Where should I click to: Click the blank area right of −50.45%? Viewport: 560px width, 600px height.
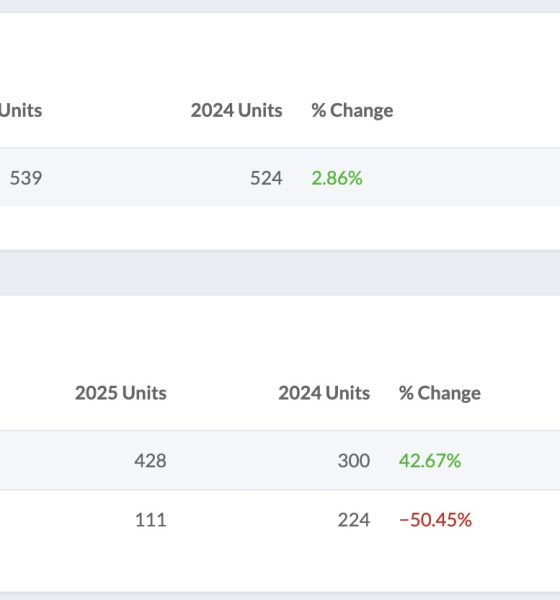click(516, 520)
